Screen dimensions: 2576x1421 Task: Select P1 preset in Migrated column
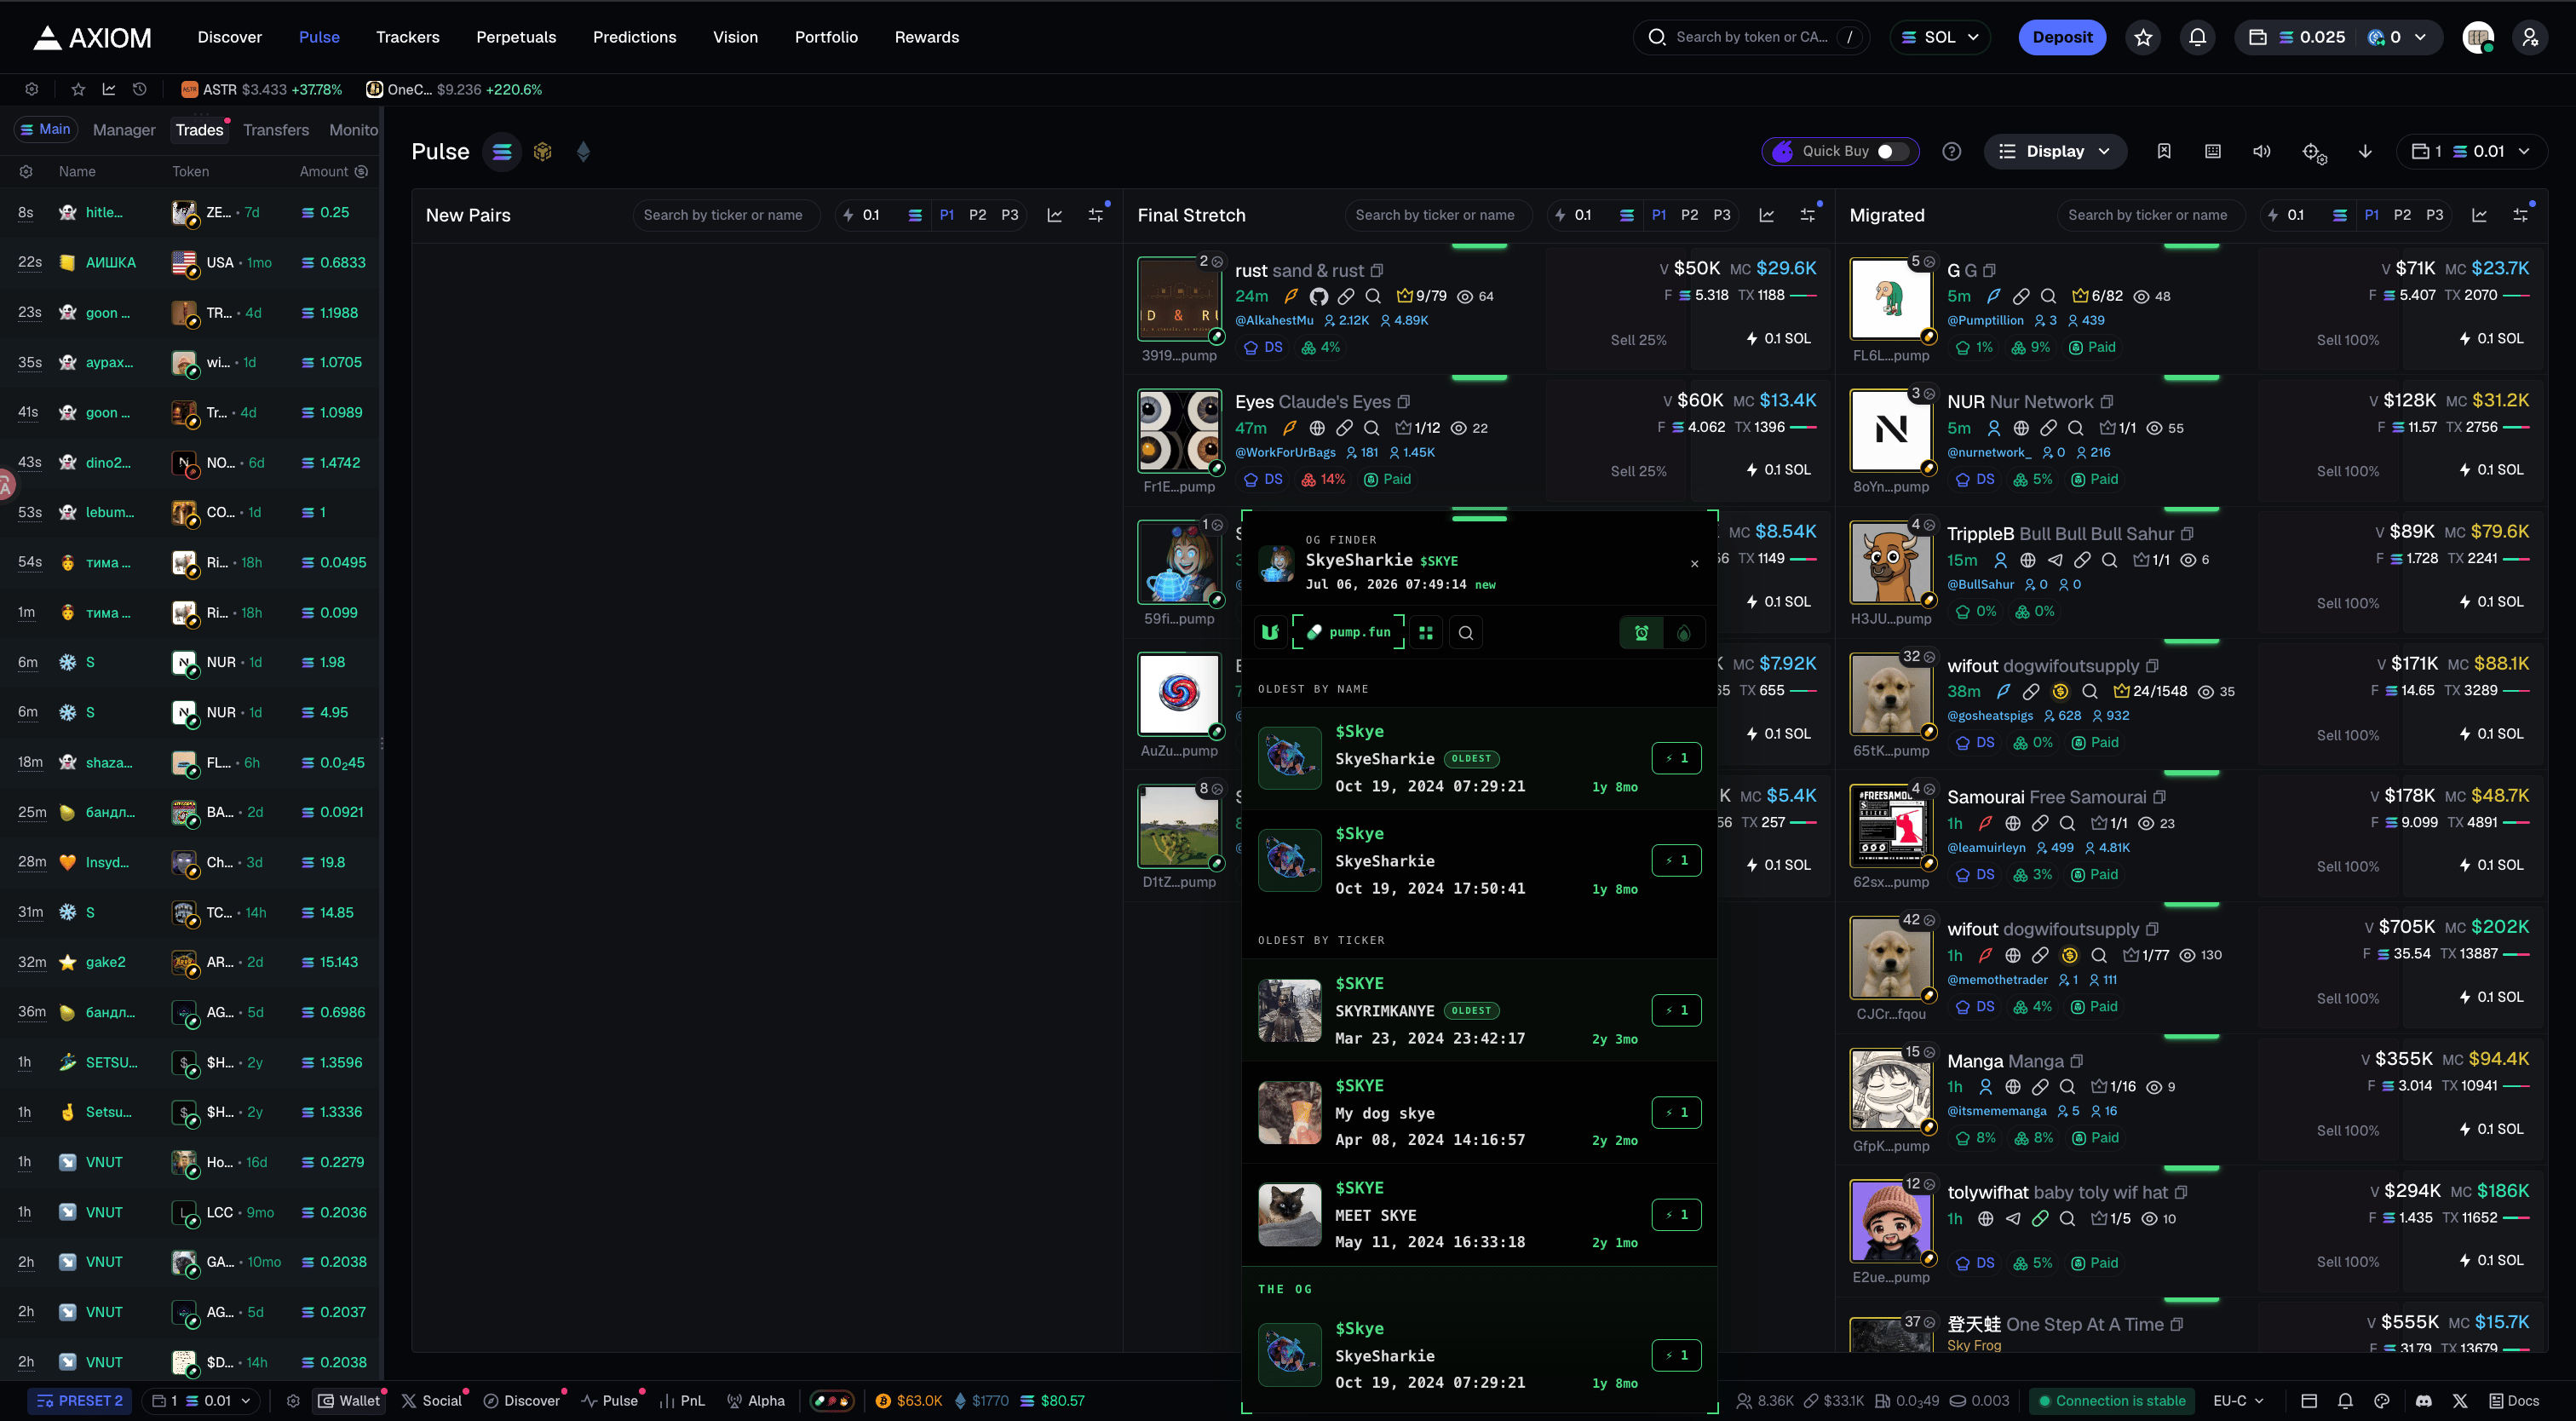[x=2372, y=215]
